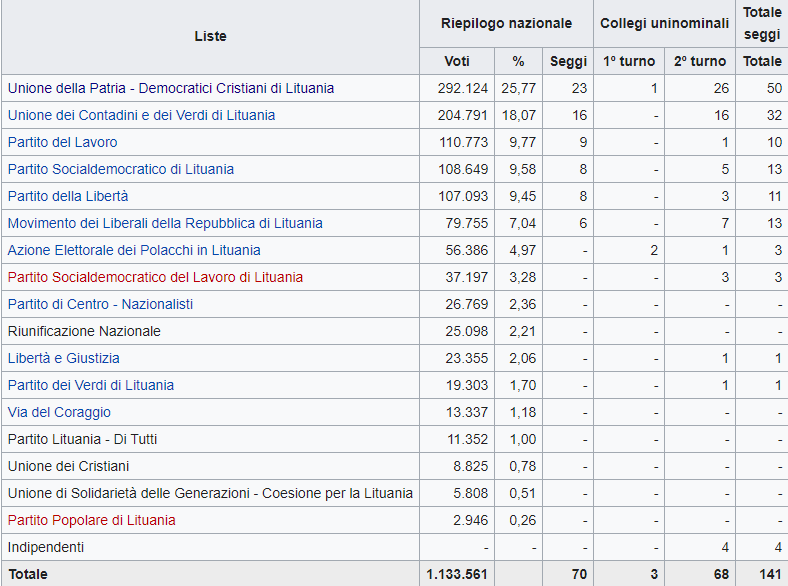
Task: Open the Partito del Lavoro link
Action: pos(62,142)
